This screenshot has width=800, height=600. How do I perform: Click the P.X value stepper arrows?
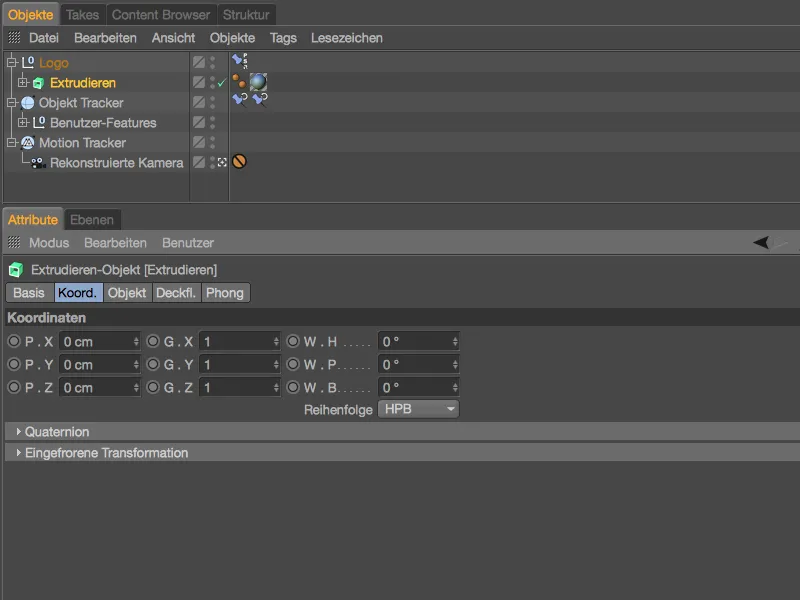click(136, 341)
